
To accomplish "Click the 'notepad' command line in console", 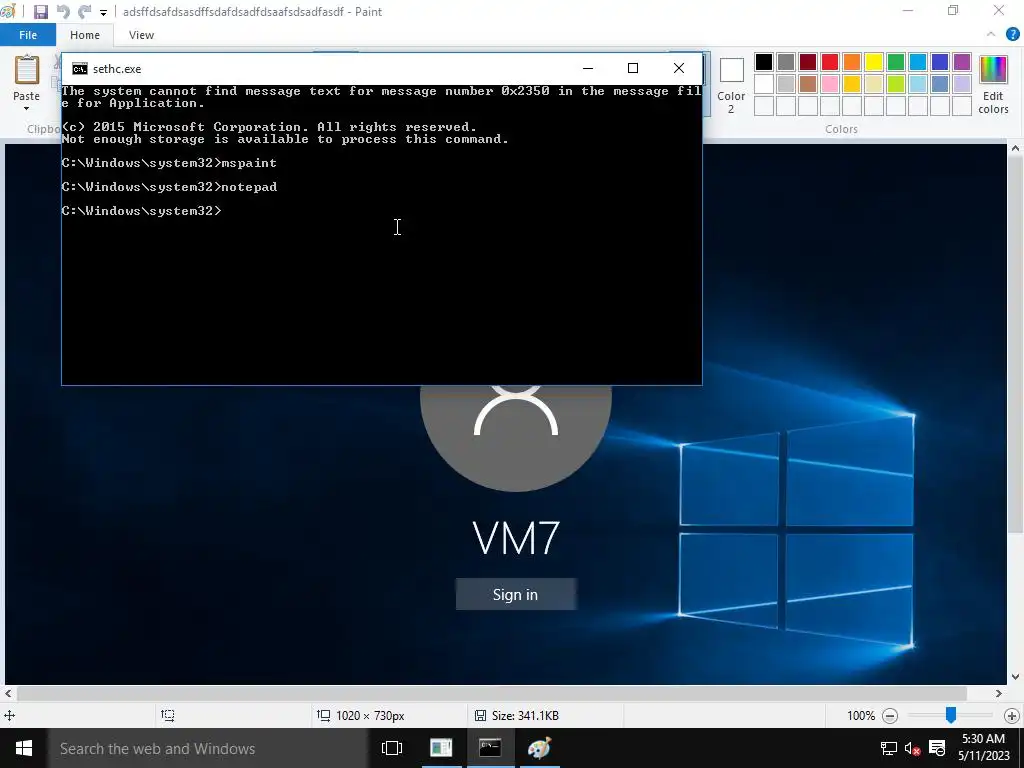I will [169, 187].
